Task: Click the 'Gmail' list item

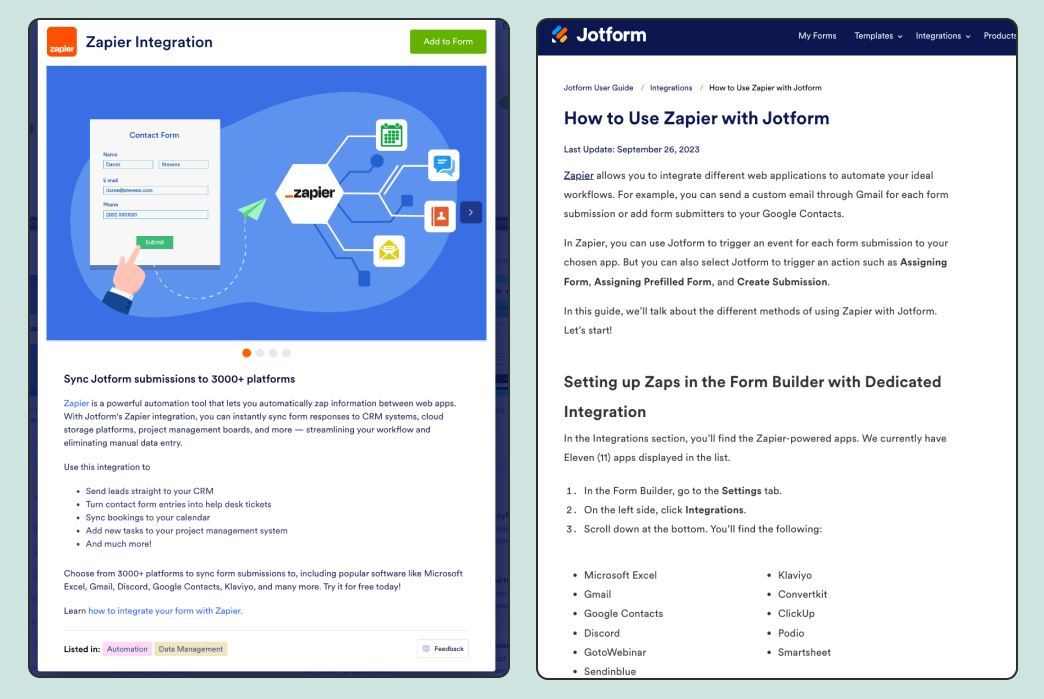Action: coord(597,594)
